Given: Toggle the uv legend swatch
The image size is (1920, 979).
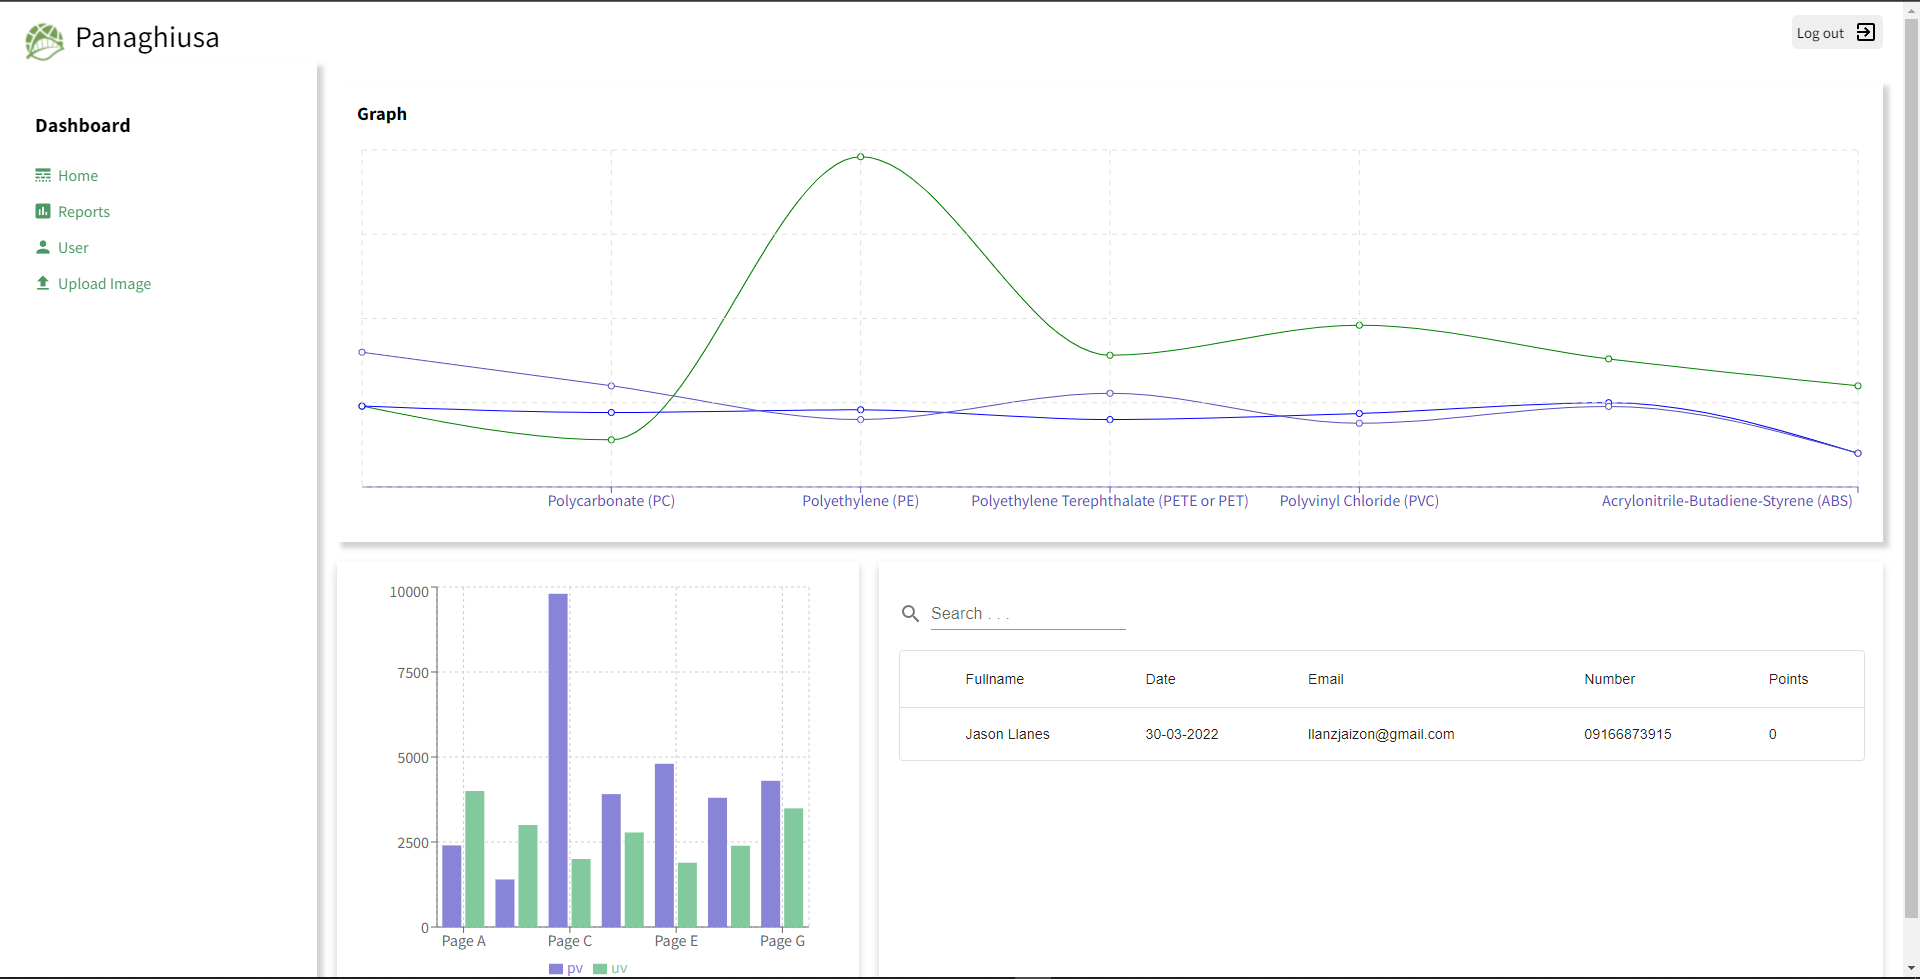Looking at the screenshot, I should tap(600, 968).
